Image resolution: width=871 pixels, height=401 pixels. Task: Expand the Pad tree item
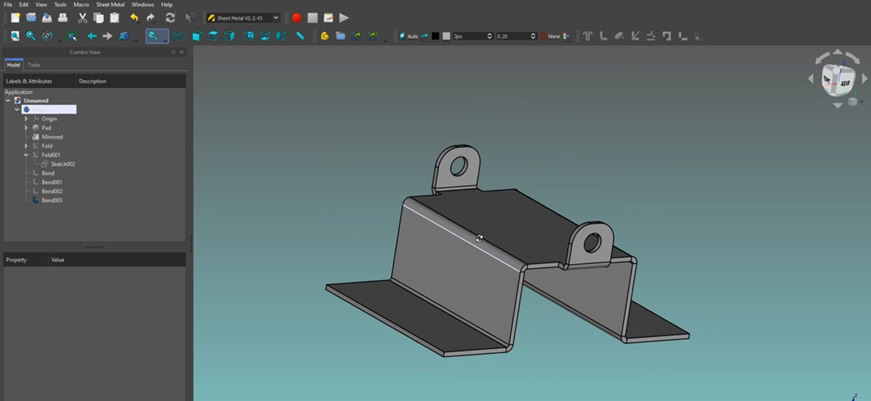coord(26,128)
